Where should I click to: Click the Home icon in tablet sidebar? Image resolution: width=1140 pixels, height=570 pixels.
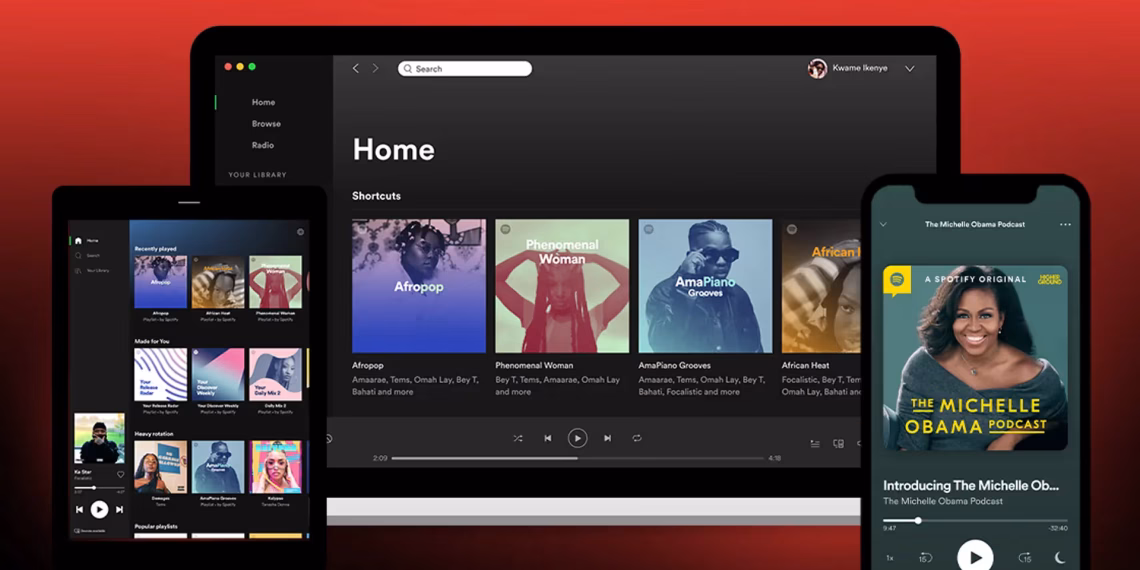click(79, 241)
